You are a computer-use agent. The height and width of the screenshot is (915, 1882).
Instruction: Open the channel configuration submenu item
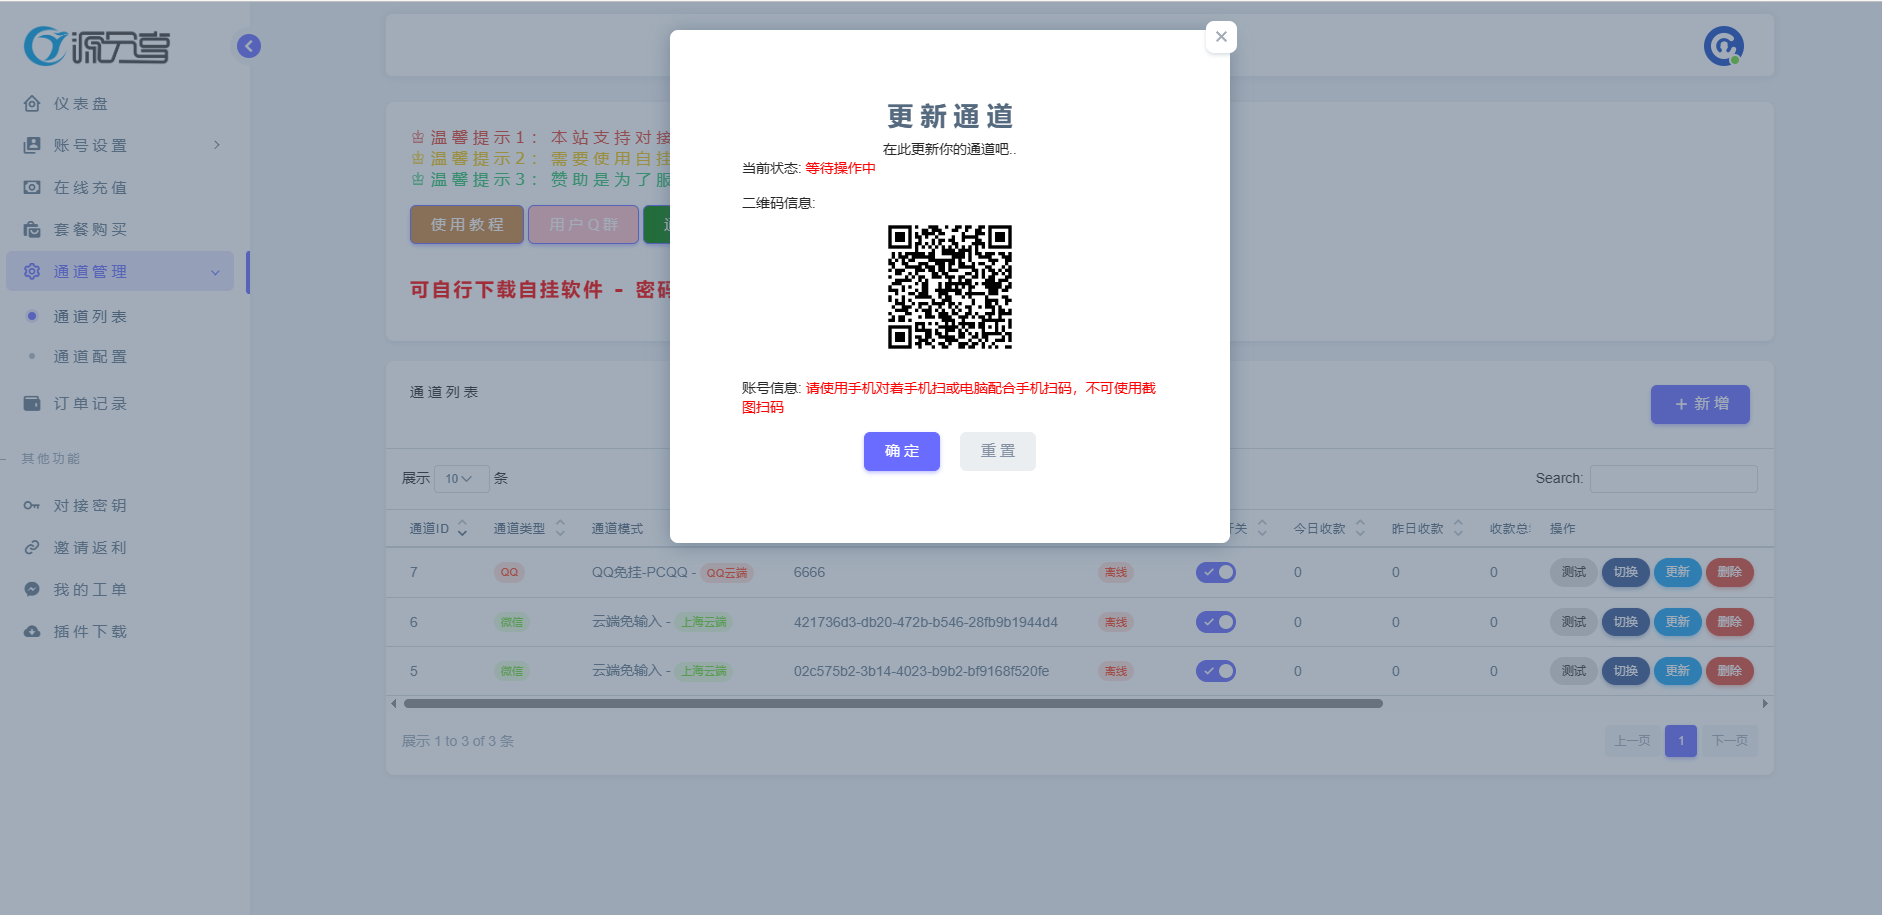pyautogui.click(x=90, y=357)
